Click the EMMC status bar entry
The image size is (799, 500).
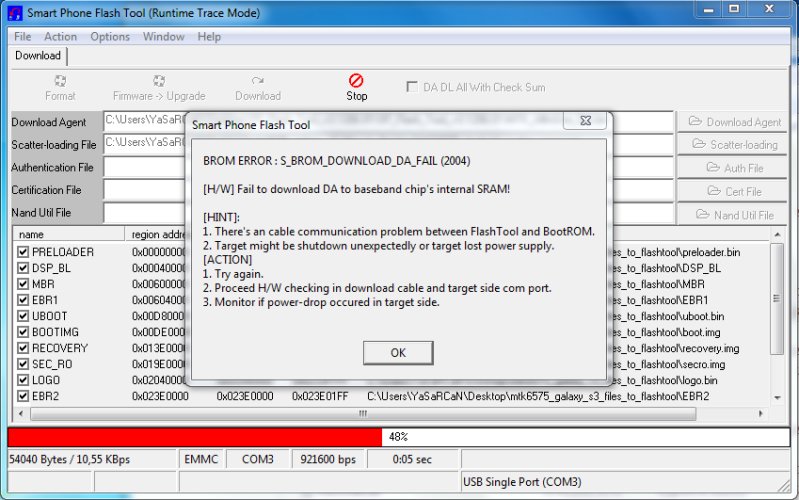(x=201, y=459)
